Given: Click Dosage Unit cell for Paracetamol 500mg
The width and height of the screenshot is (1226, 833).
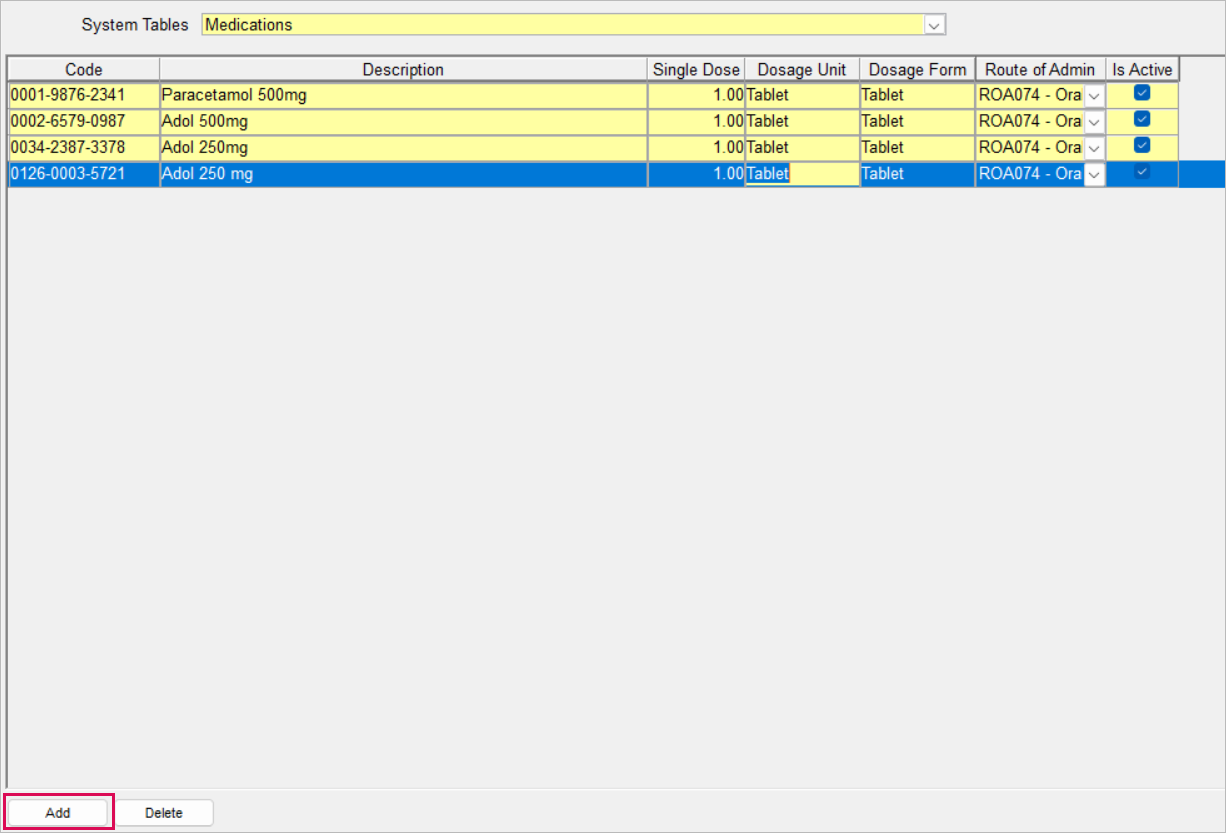Looking at the screenshot, I should [802, 95].
